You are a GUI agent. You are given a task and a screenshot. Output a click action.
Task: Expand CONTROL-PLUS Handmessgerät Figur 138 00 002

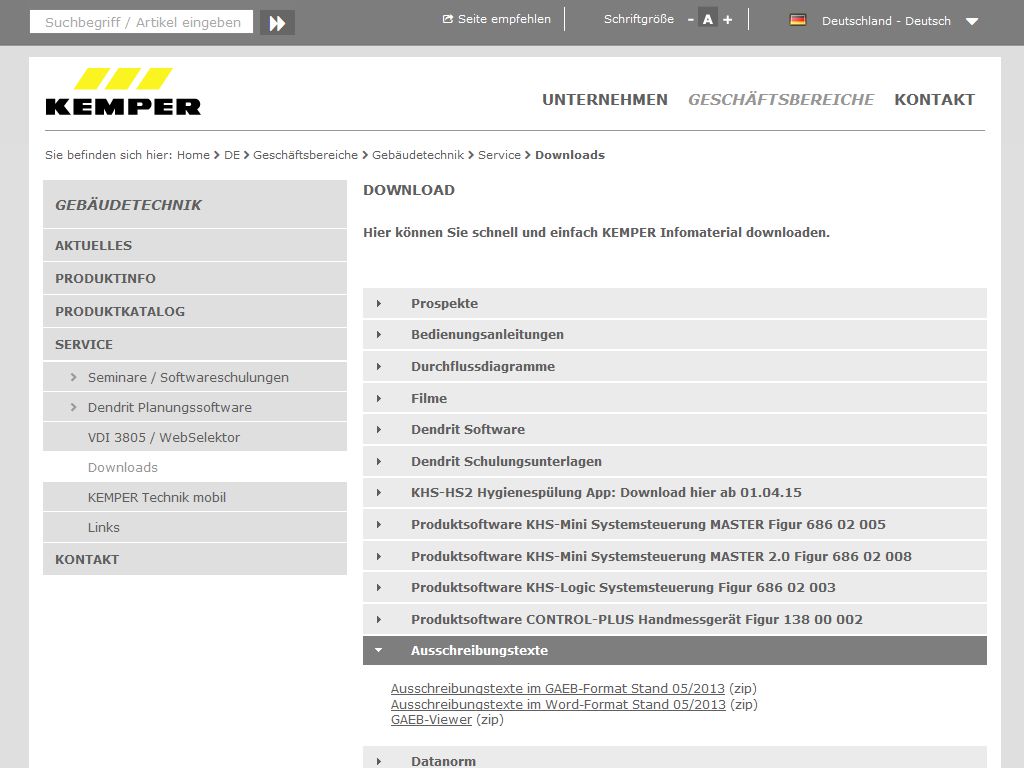coord(675,620)
